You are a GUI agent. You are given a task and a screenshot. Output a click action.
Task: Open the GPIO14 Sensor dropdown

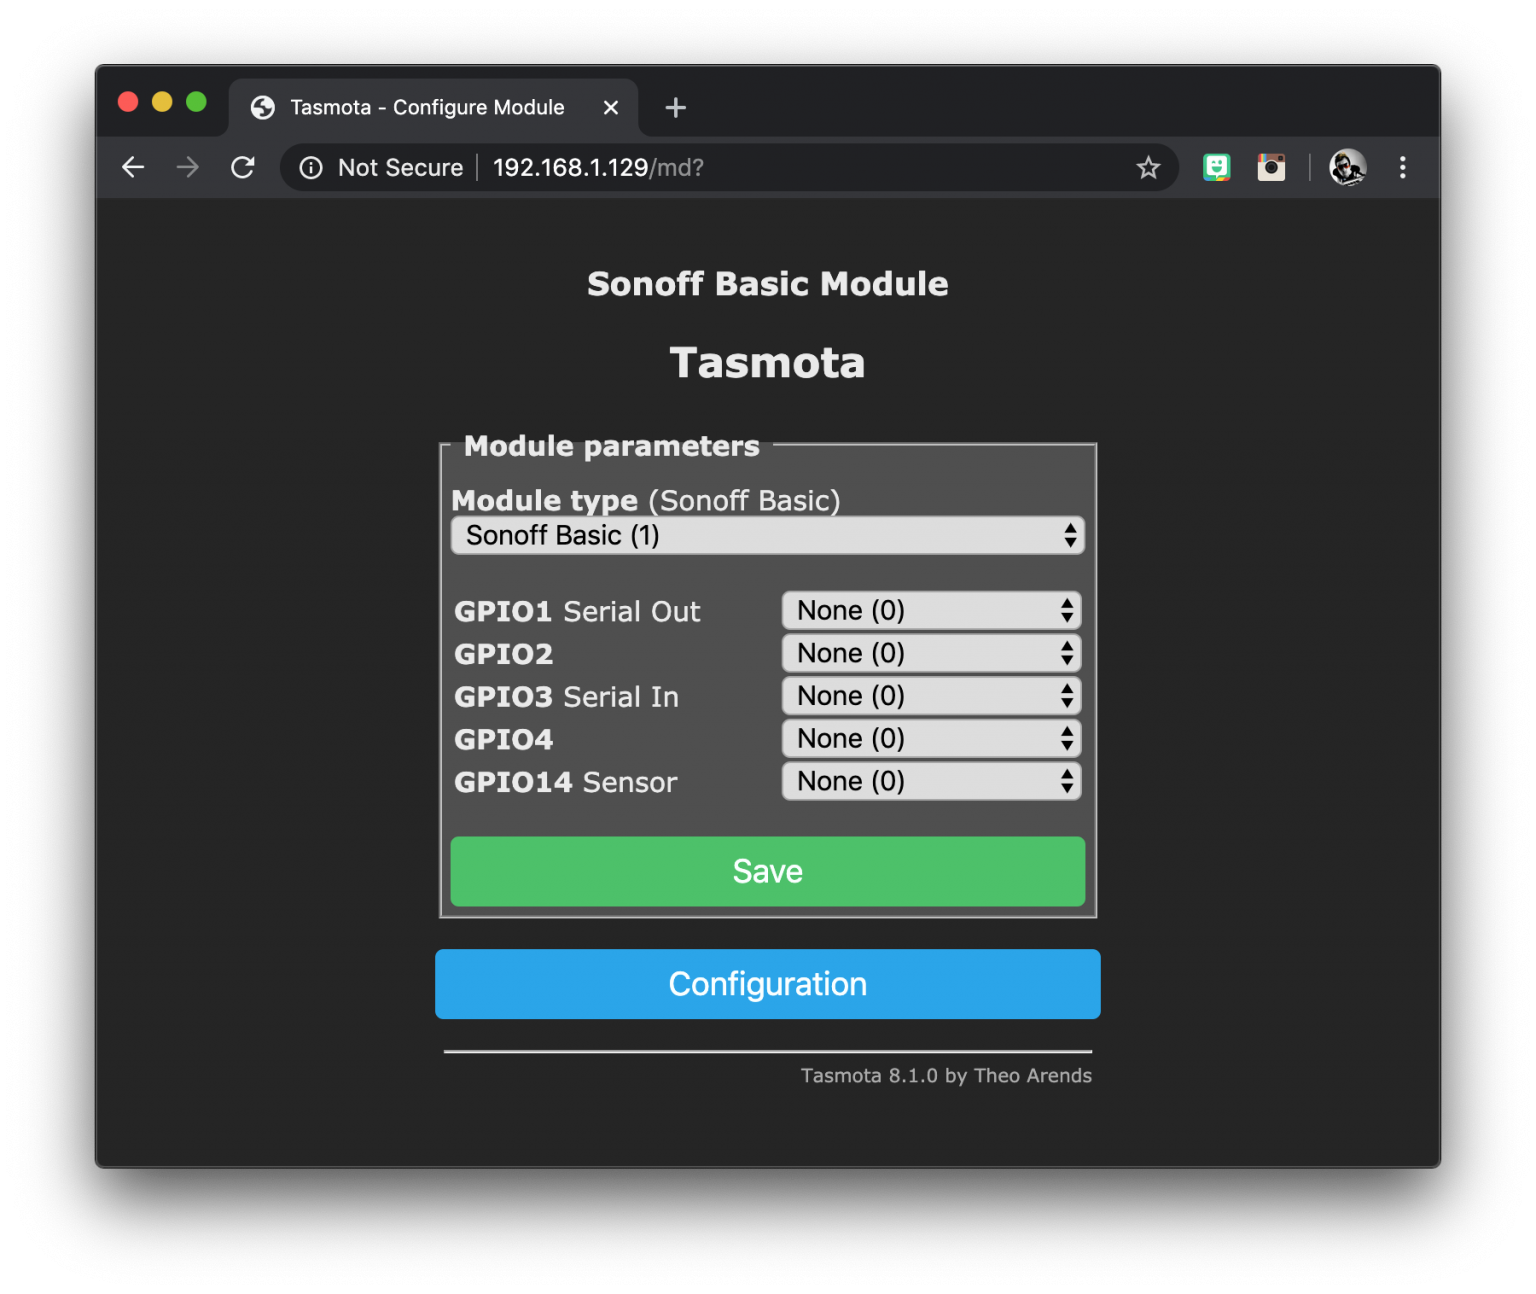[931, 782]
